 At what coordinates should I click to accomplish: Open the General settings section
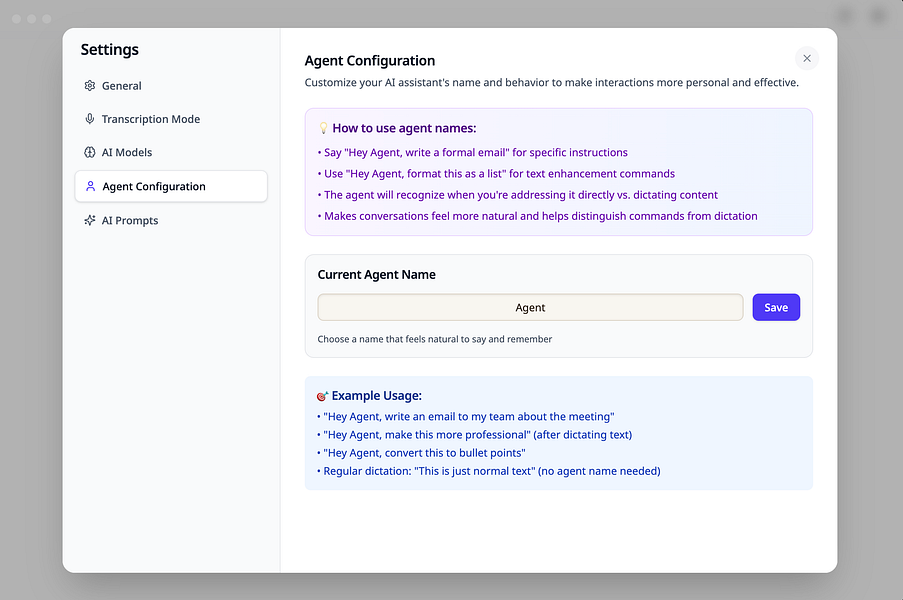(x=121, y=86)
